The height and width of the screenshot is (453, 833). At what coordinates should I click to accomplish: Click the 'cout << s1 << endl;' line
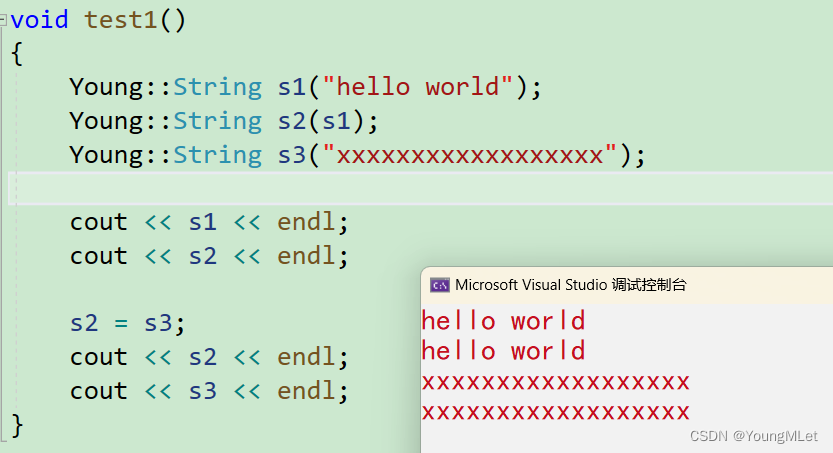(209, 222)
